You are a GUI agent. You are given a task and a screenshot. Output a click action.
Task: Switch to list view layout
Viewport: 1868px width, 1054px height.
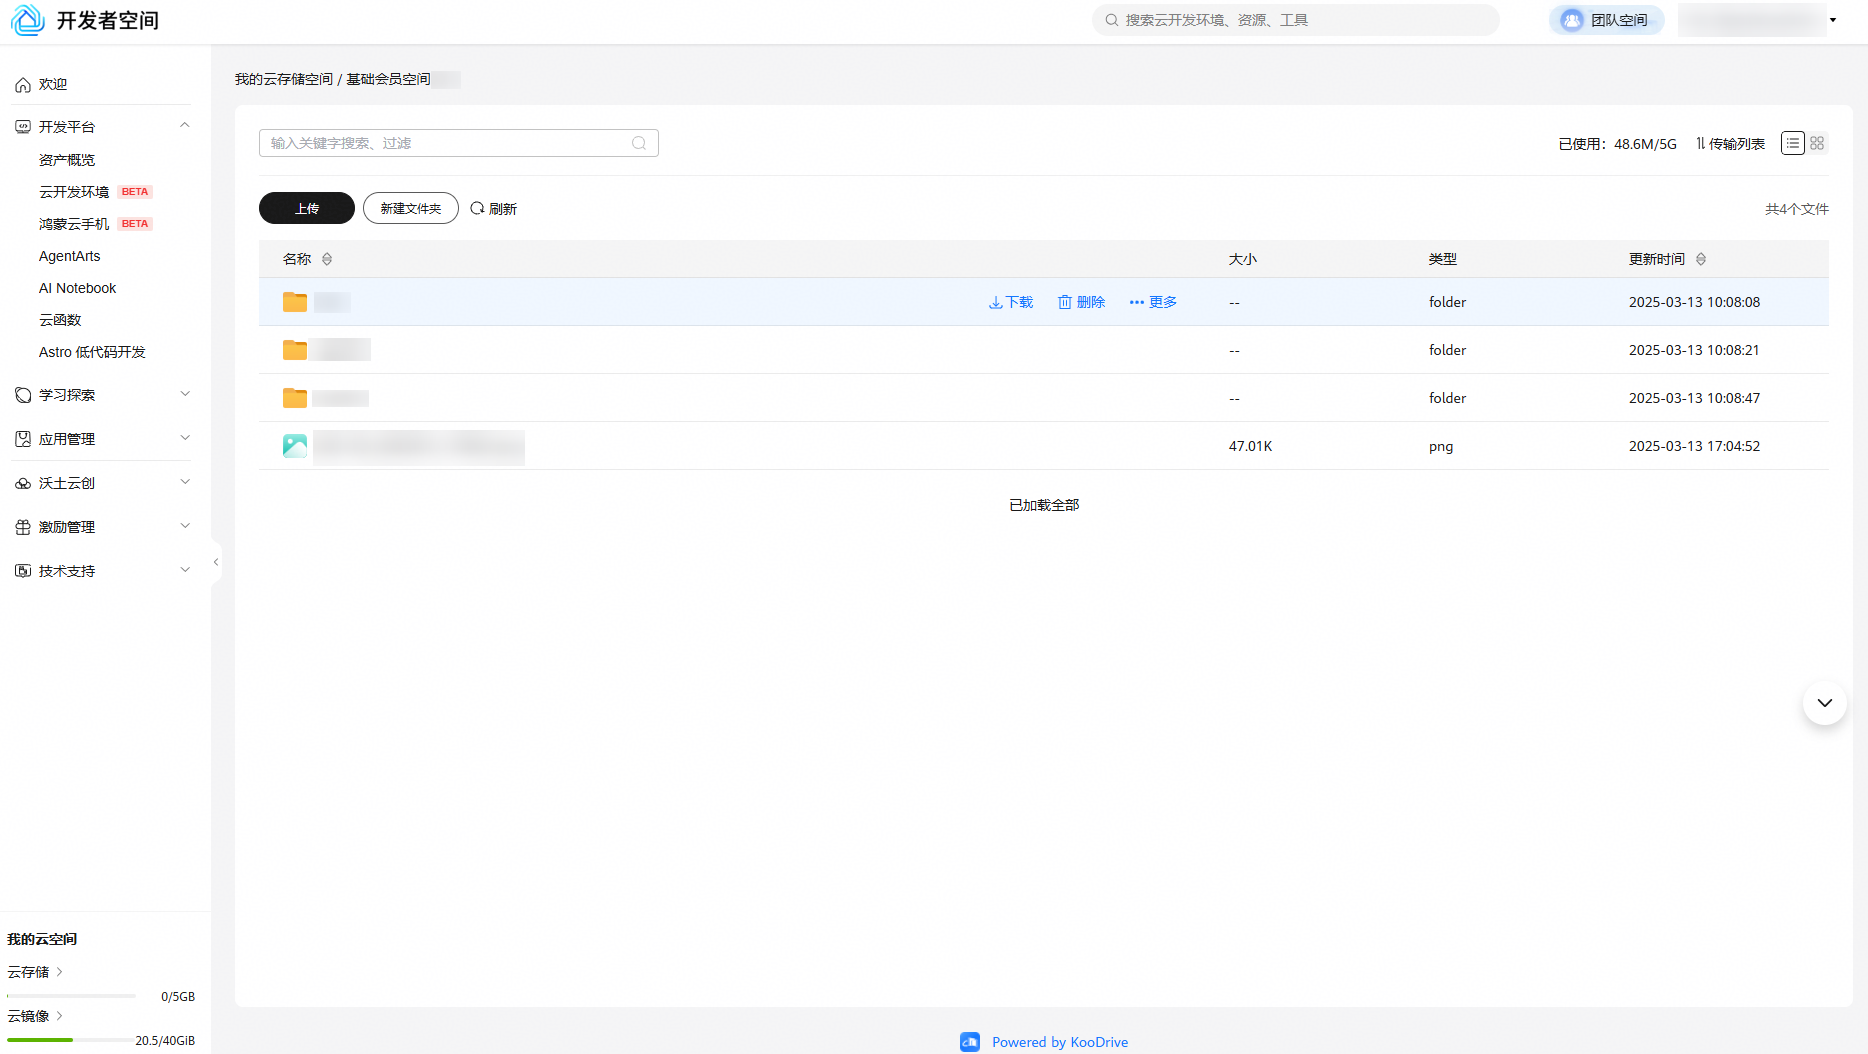(1793, 143)
